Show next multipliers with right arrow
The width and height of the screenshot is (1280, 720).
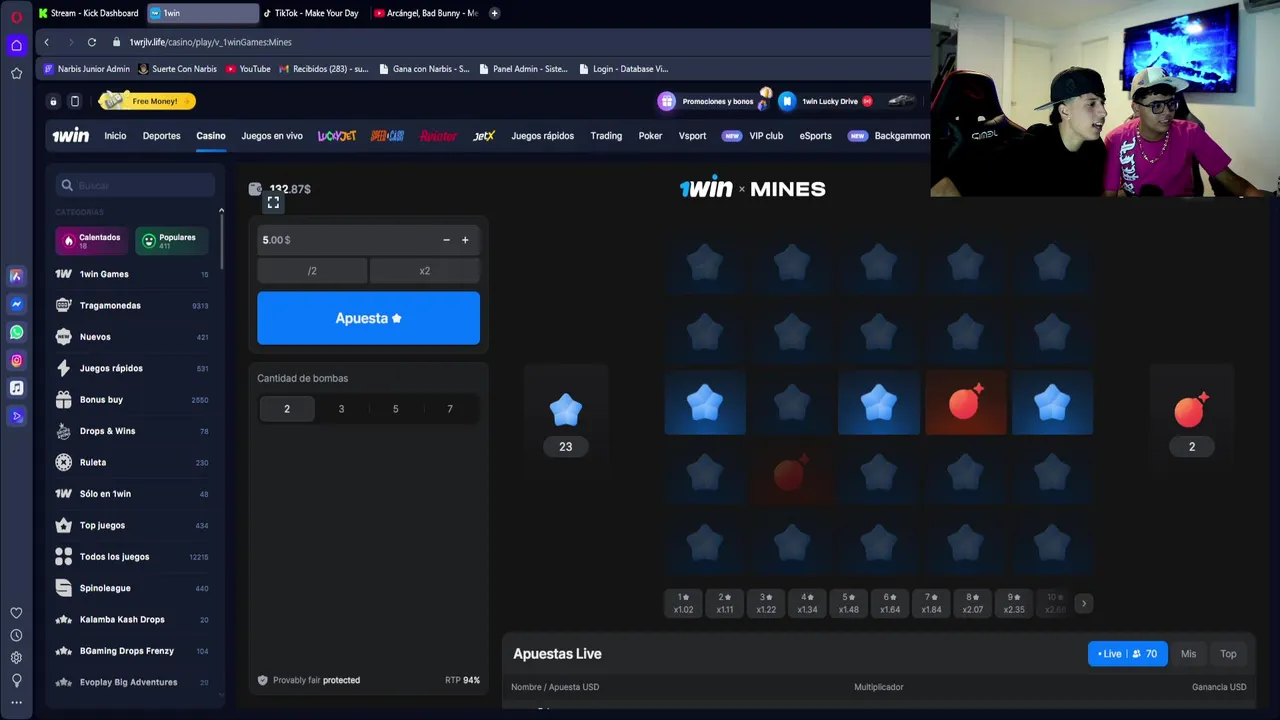coord(1084,603)
